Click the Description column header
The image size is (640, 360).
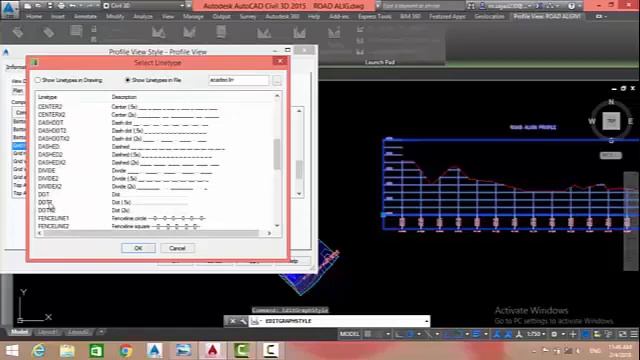point(124,97)
